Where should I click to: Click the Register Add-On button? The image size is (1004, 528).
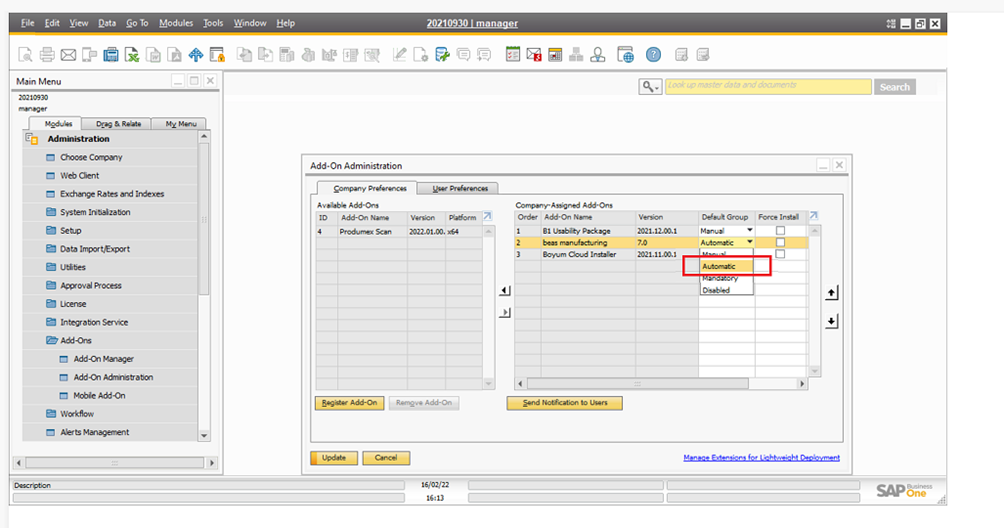coord(350,403)
